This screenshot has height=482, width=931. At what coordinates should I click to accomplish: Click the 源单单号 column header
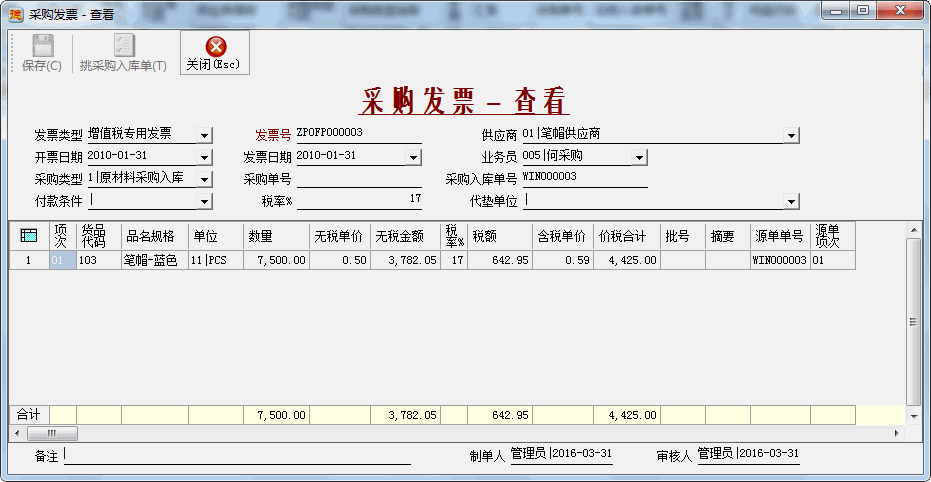(781, 236)
